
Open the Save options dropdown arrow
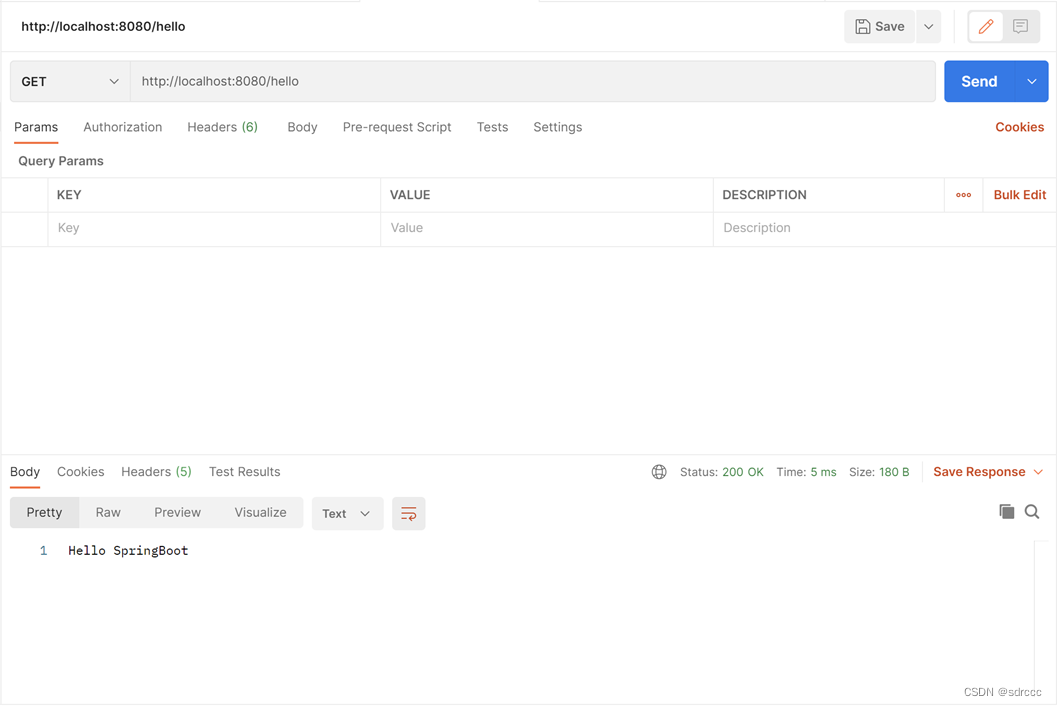(928, 26)
